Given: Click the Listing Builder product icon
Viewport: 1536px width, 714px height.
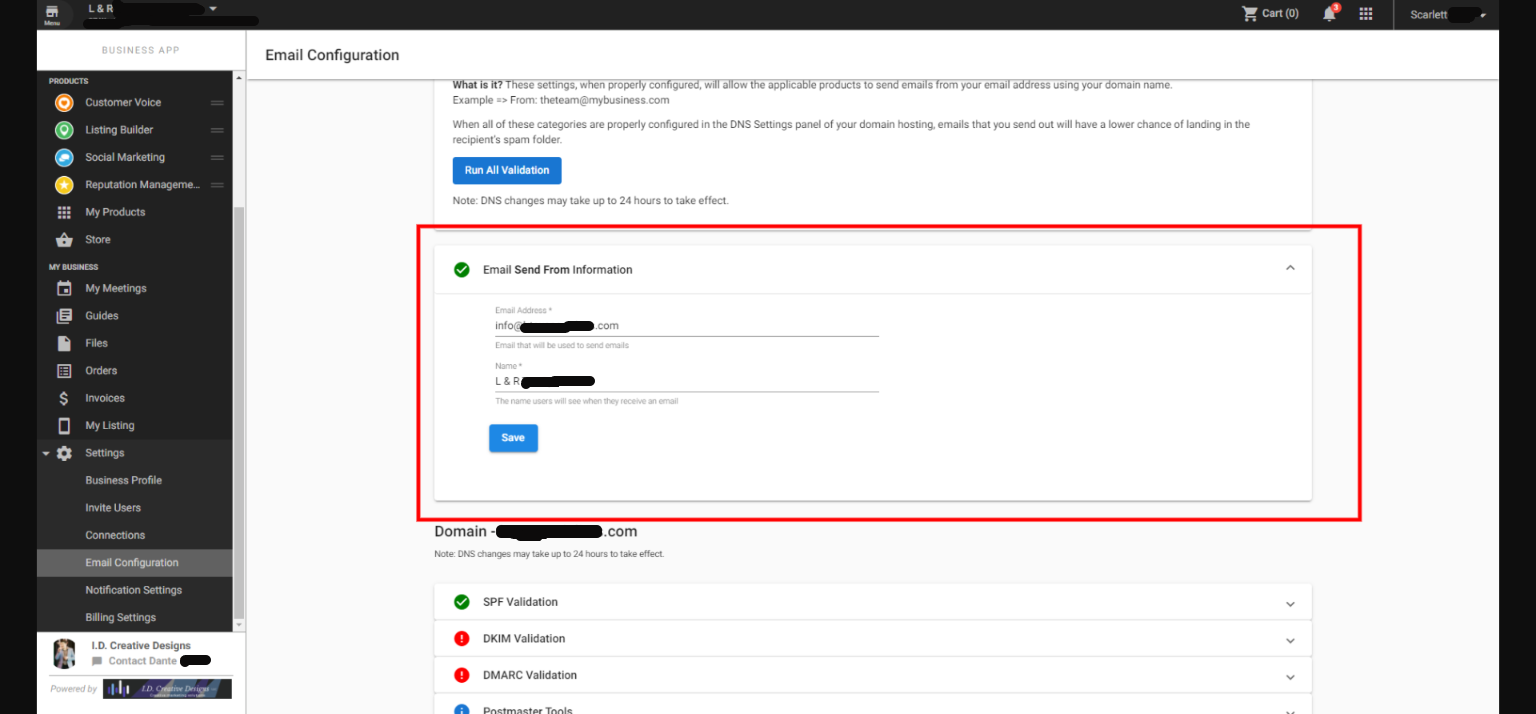Looking at the screenshot, I should 64,130.
